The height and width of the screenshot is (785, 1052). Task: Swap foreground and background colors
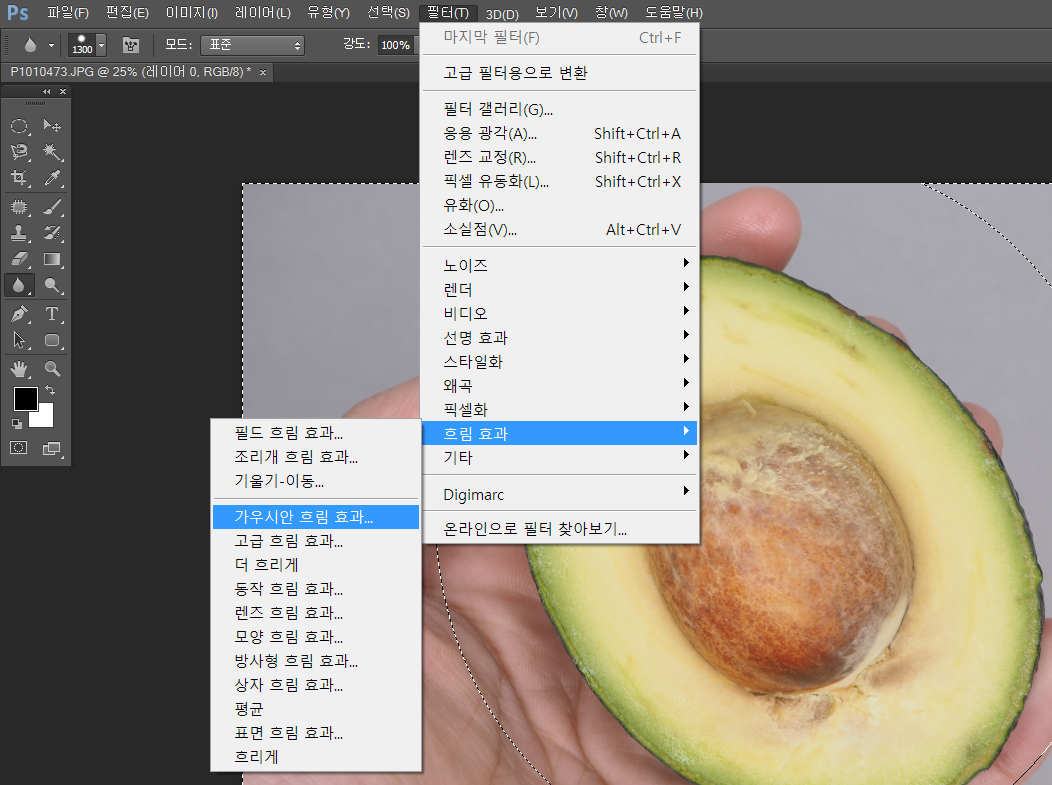click(50, 390)
